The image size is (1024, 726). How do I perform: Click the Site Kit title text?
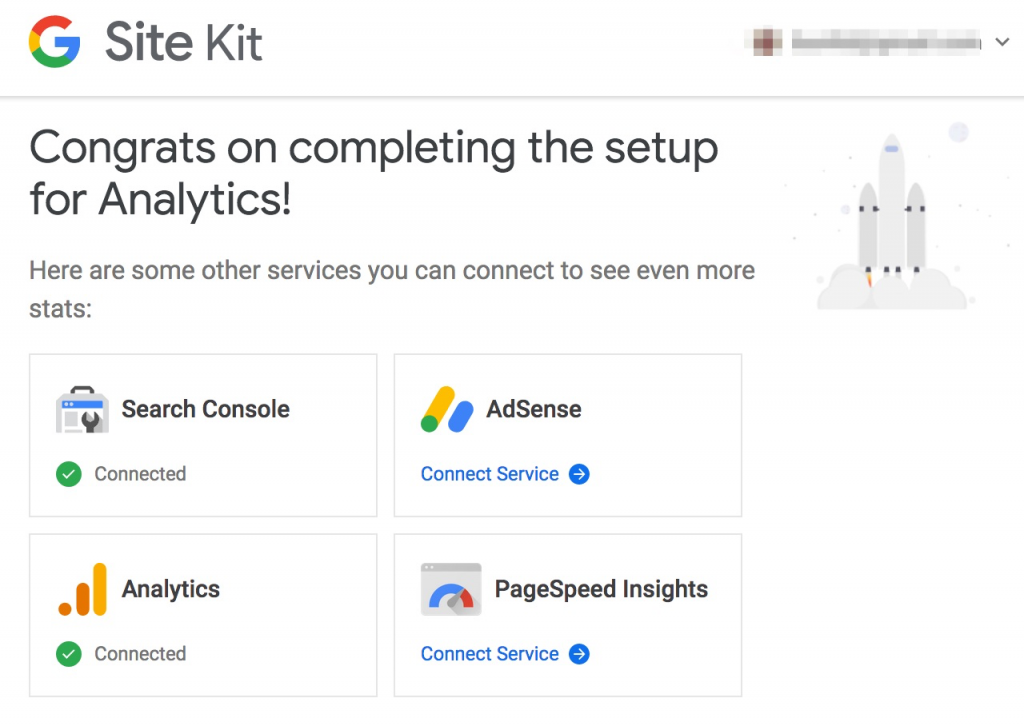184,42
